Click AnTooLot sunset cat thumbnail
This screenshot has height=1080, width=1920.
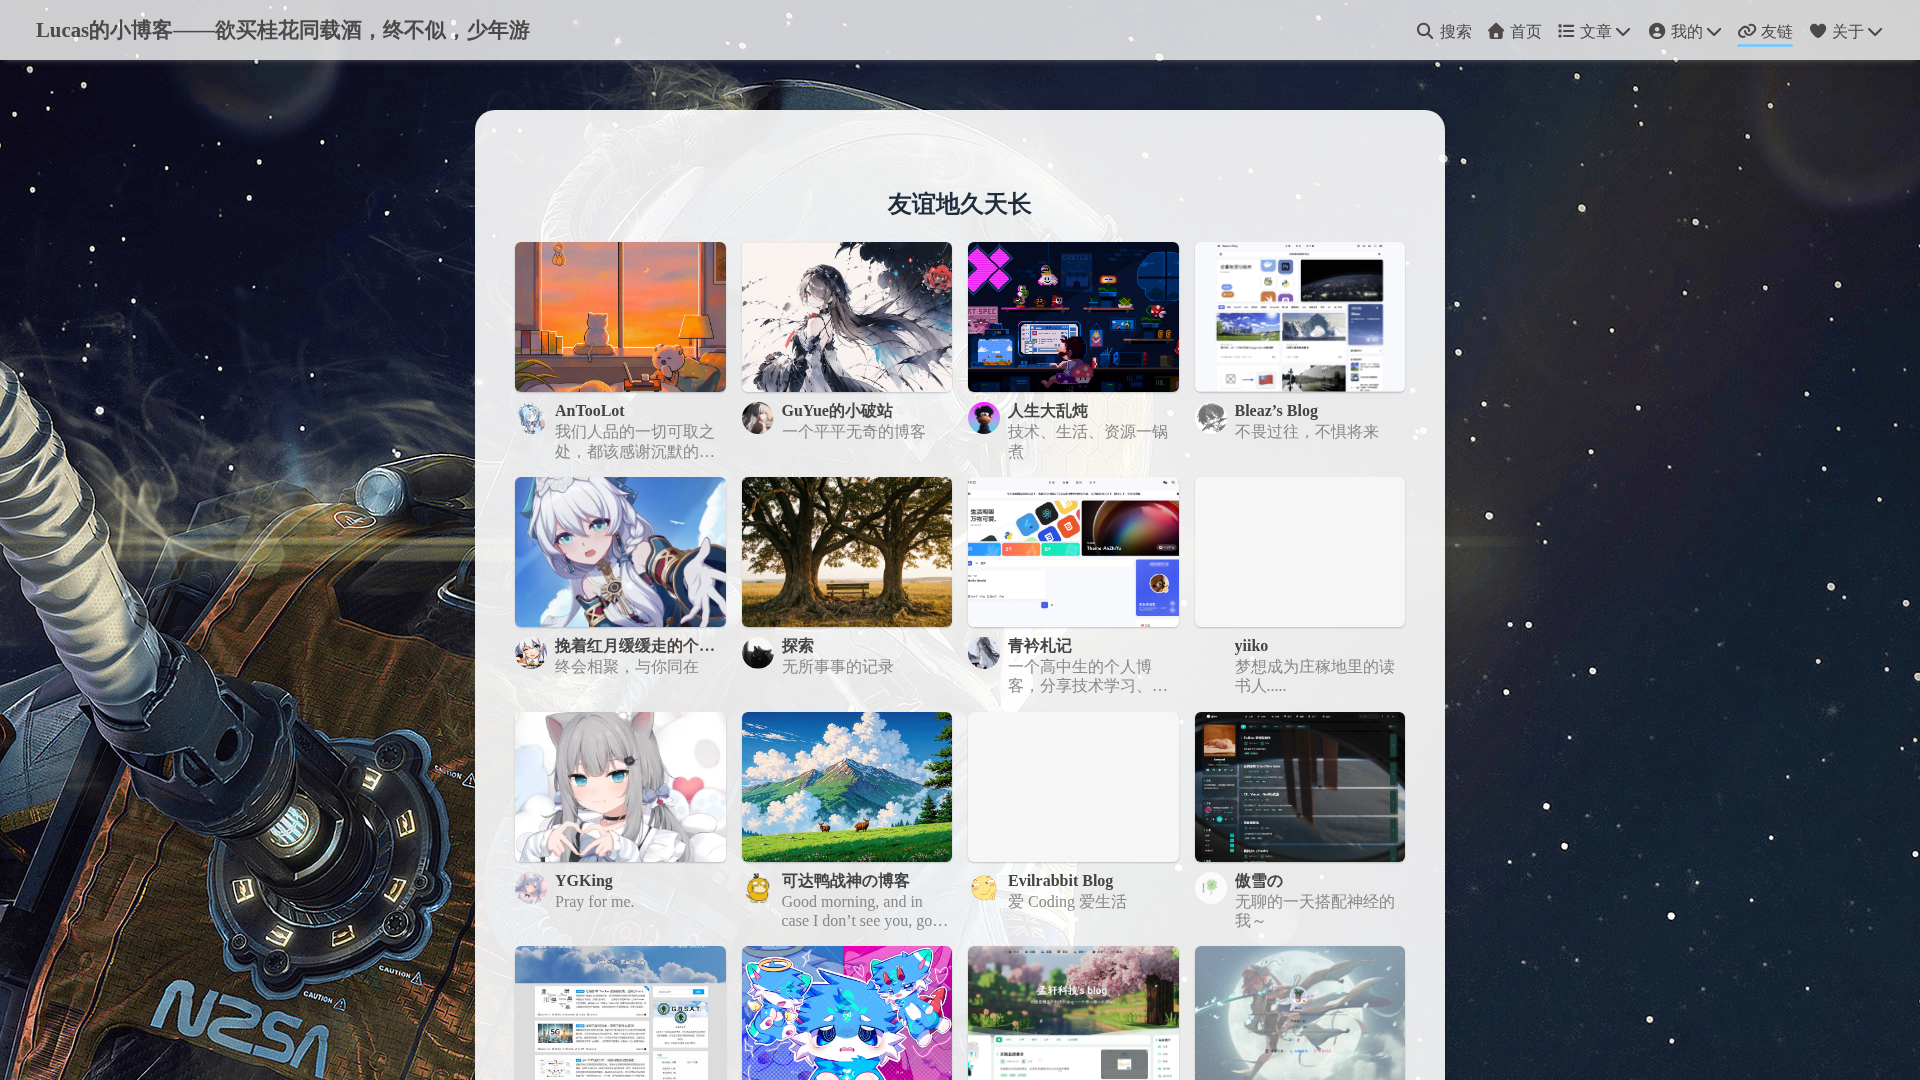point(620,317)
